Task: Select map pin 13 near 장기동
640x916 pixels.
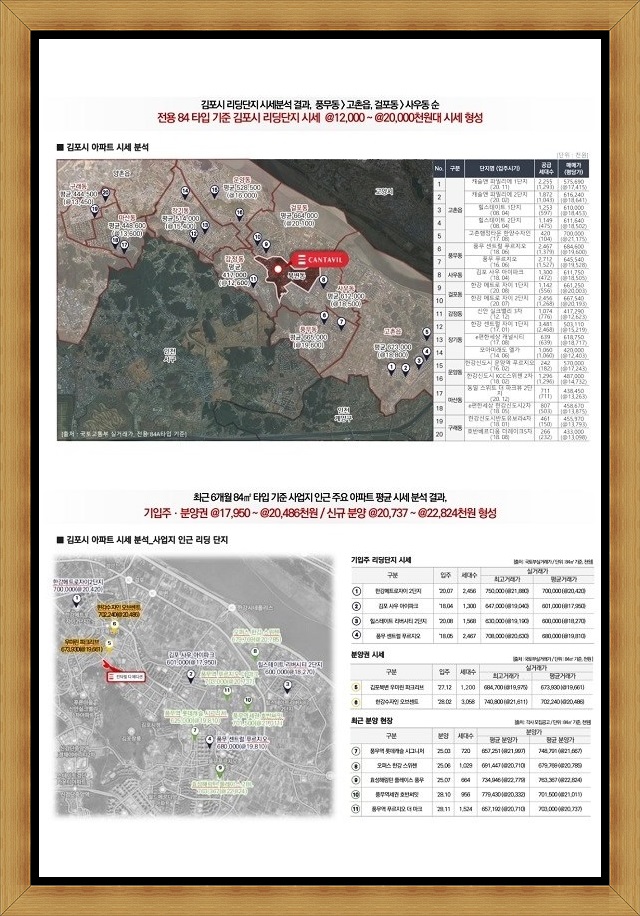Action: tap(204, 225)
